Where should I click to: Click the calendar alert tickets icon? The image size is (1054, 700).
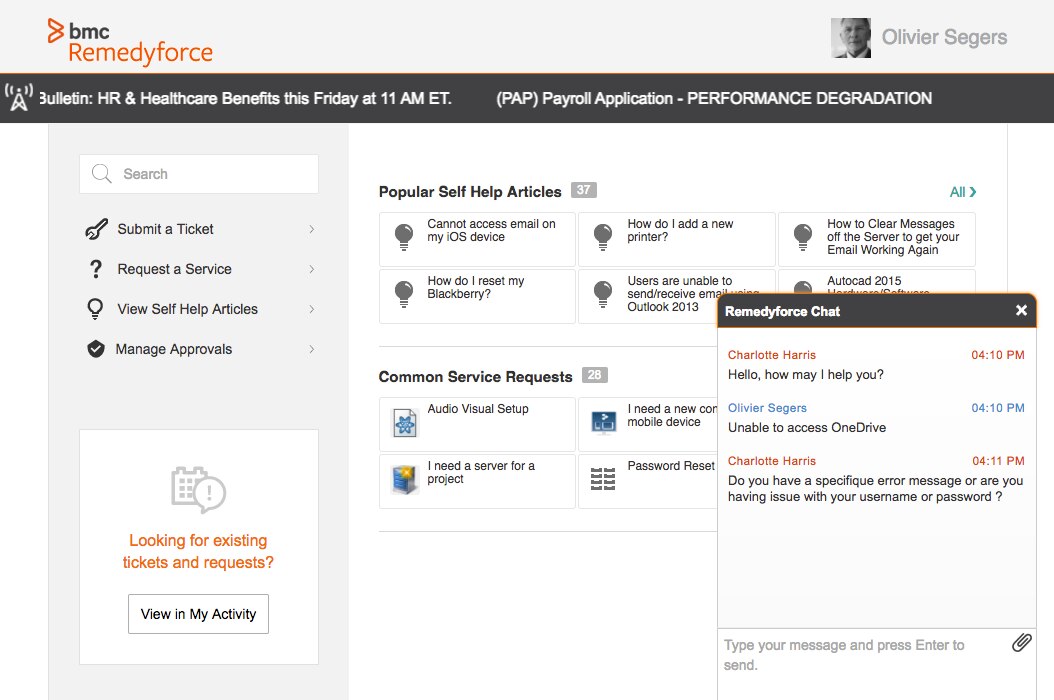[x=198, y=490]
